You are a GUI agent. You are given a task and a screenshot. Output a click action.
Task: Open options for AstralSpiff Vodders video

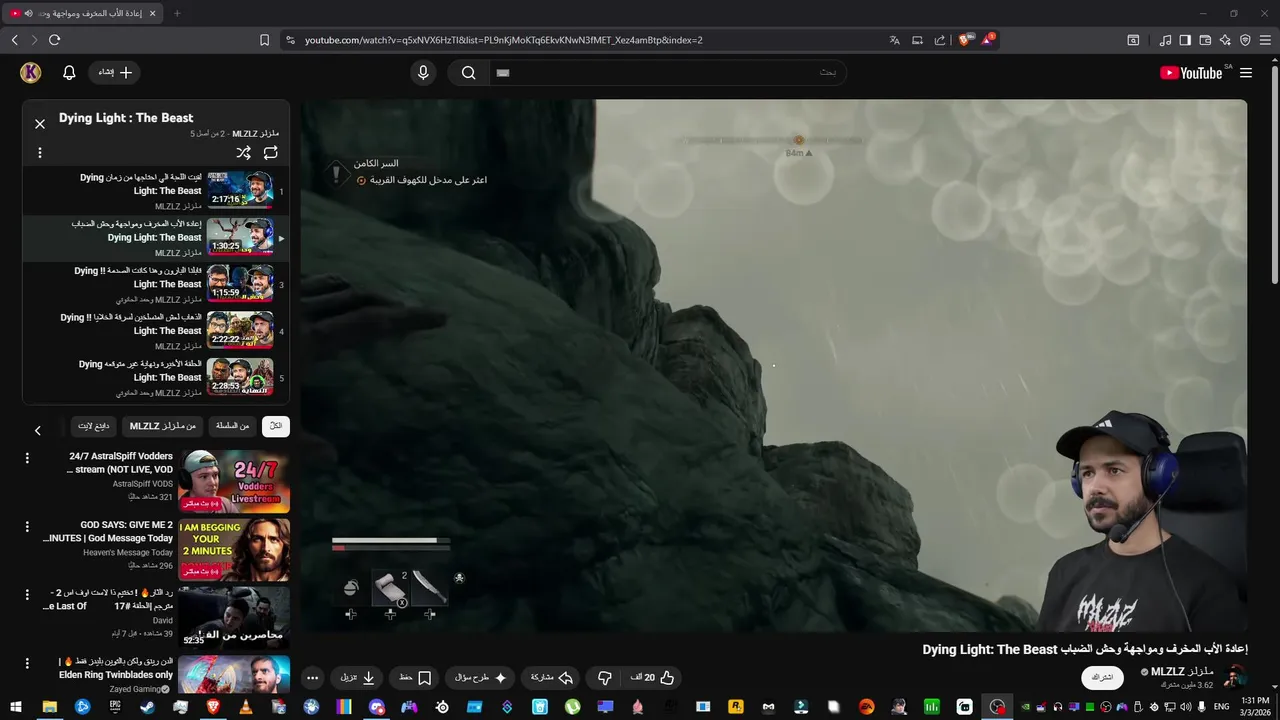[27, 458]
